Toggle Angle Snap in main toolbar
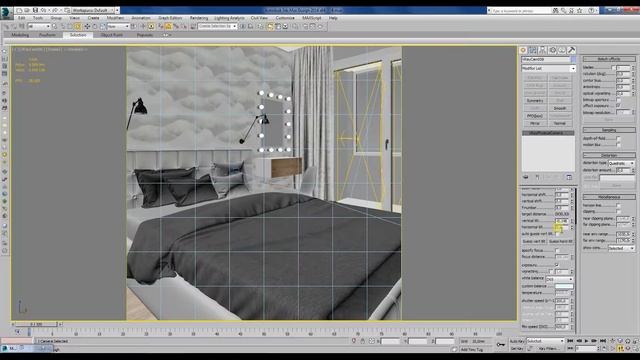Screen dimensions: 640x360 (168, 27)
